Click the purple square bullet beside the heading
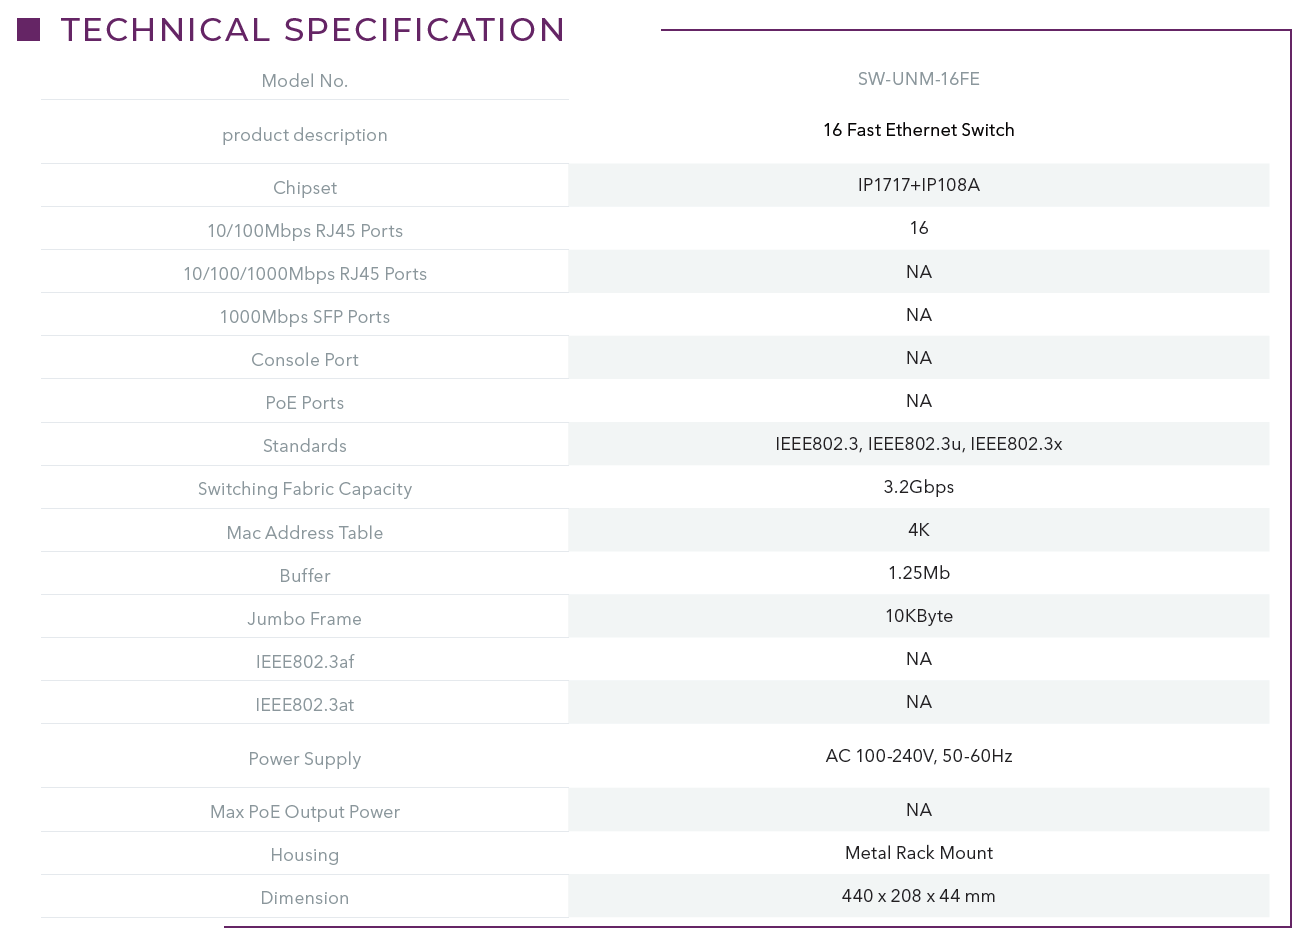The image size is (1309, 939). 29,30
